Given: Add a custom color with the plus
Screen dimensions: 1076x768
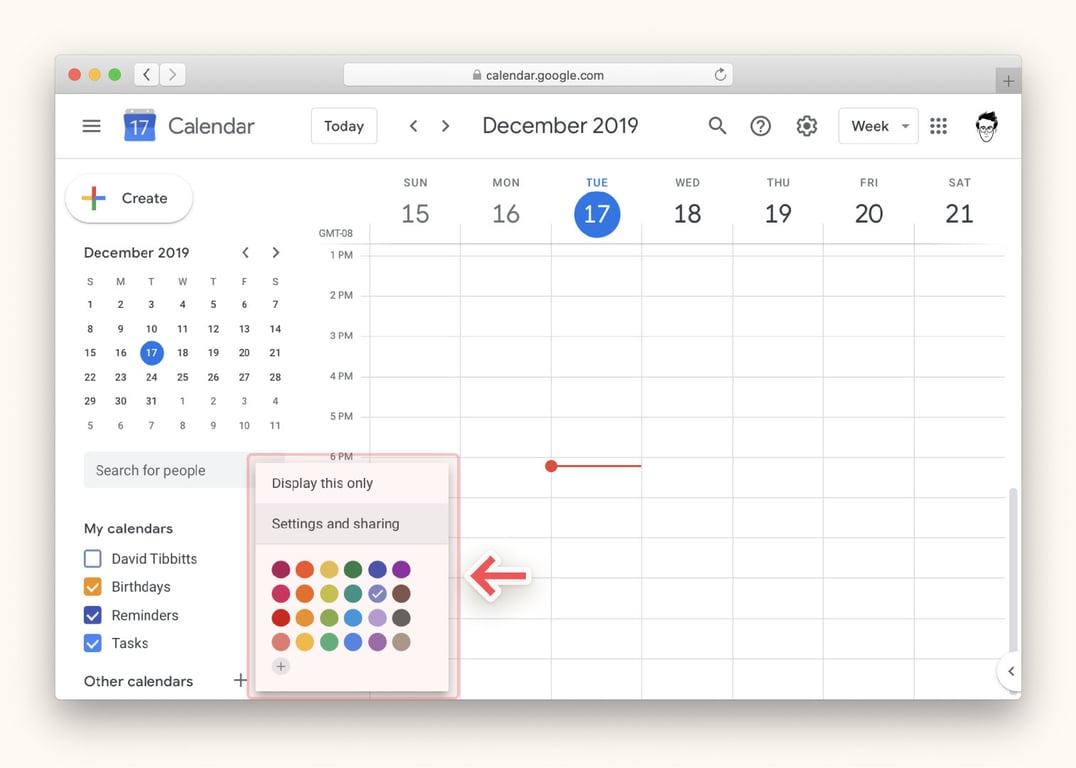Looking at the screenshot, I should point(281,666).
